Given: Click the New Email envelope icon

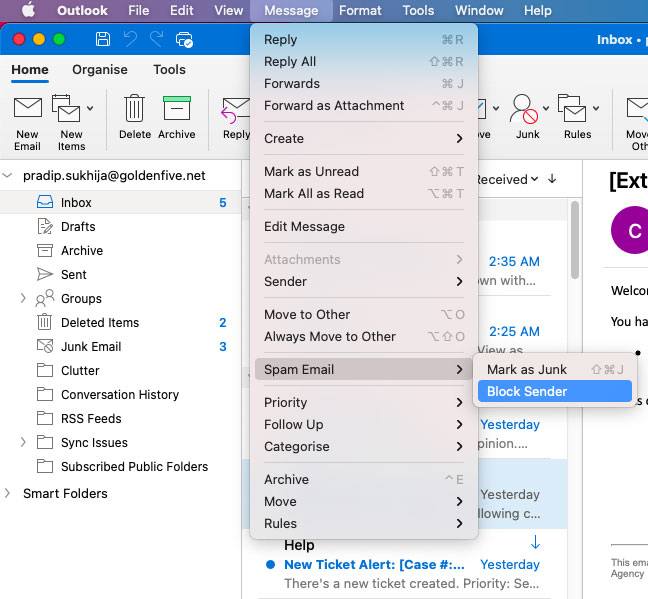Looking at the screenshot, I should (x=27, y=109).
